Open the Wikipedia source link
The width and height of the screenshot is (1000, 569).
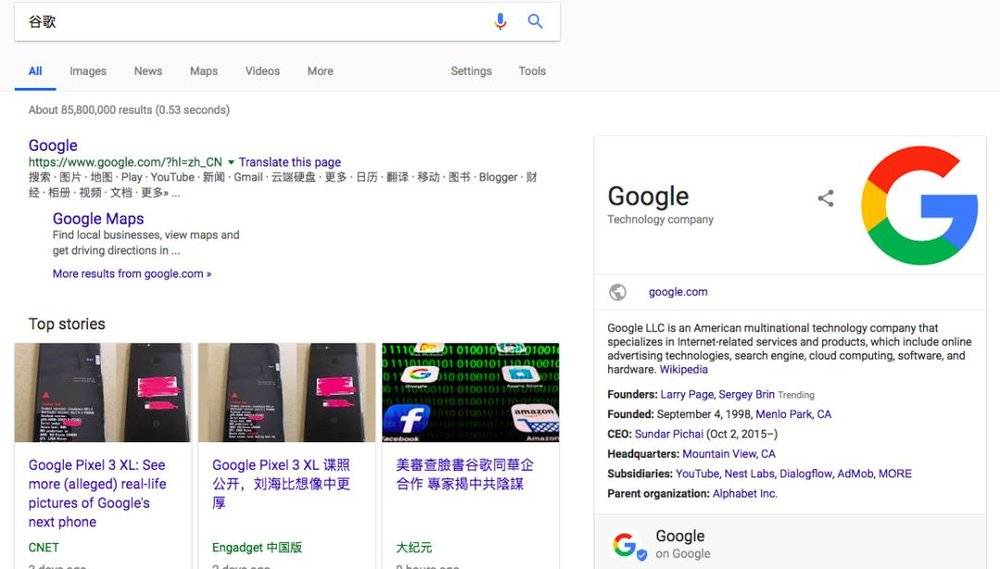click(x=684, y=369)
